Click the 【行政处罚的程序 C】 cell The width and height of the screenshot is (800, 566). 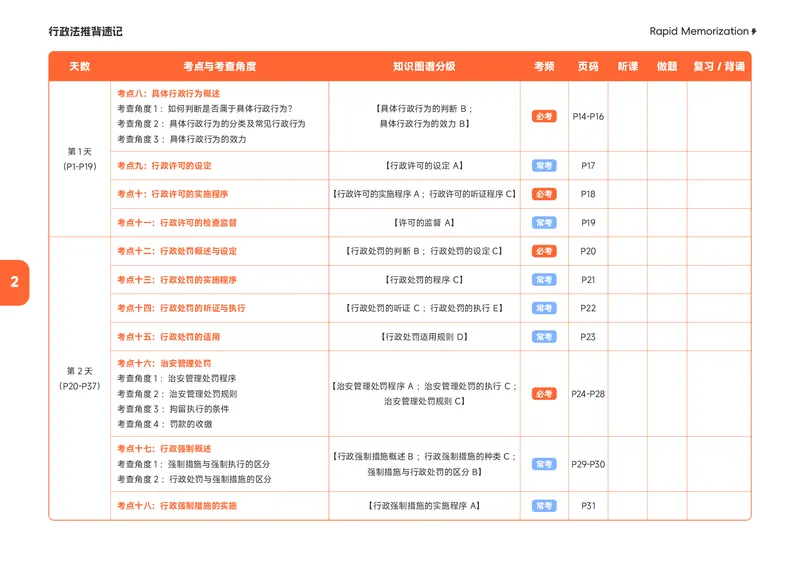coord(424,280)
